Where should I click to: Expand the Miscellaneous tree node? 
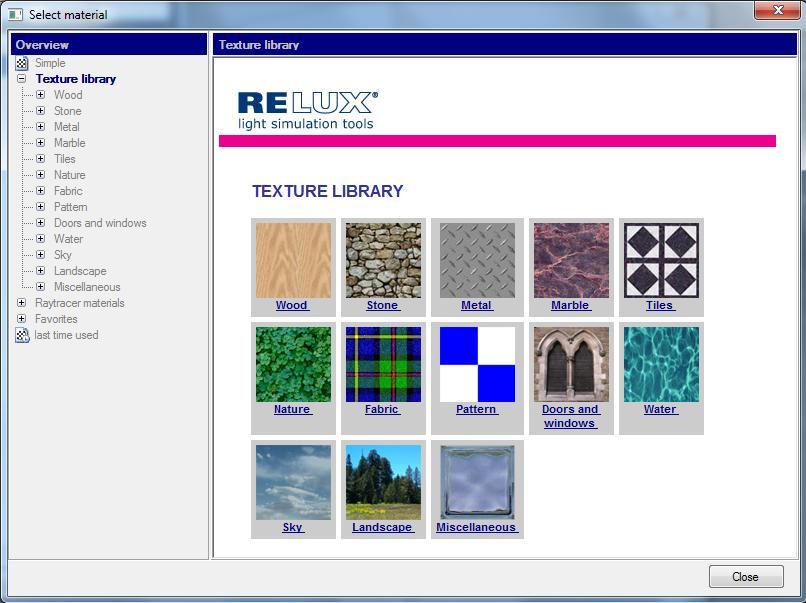41,286
